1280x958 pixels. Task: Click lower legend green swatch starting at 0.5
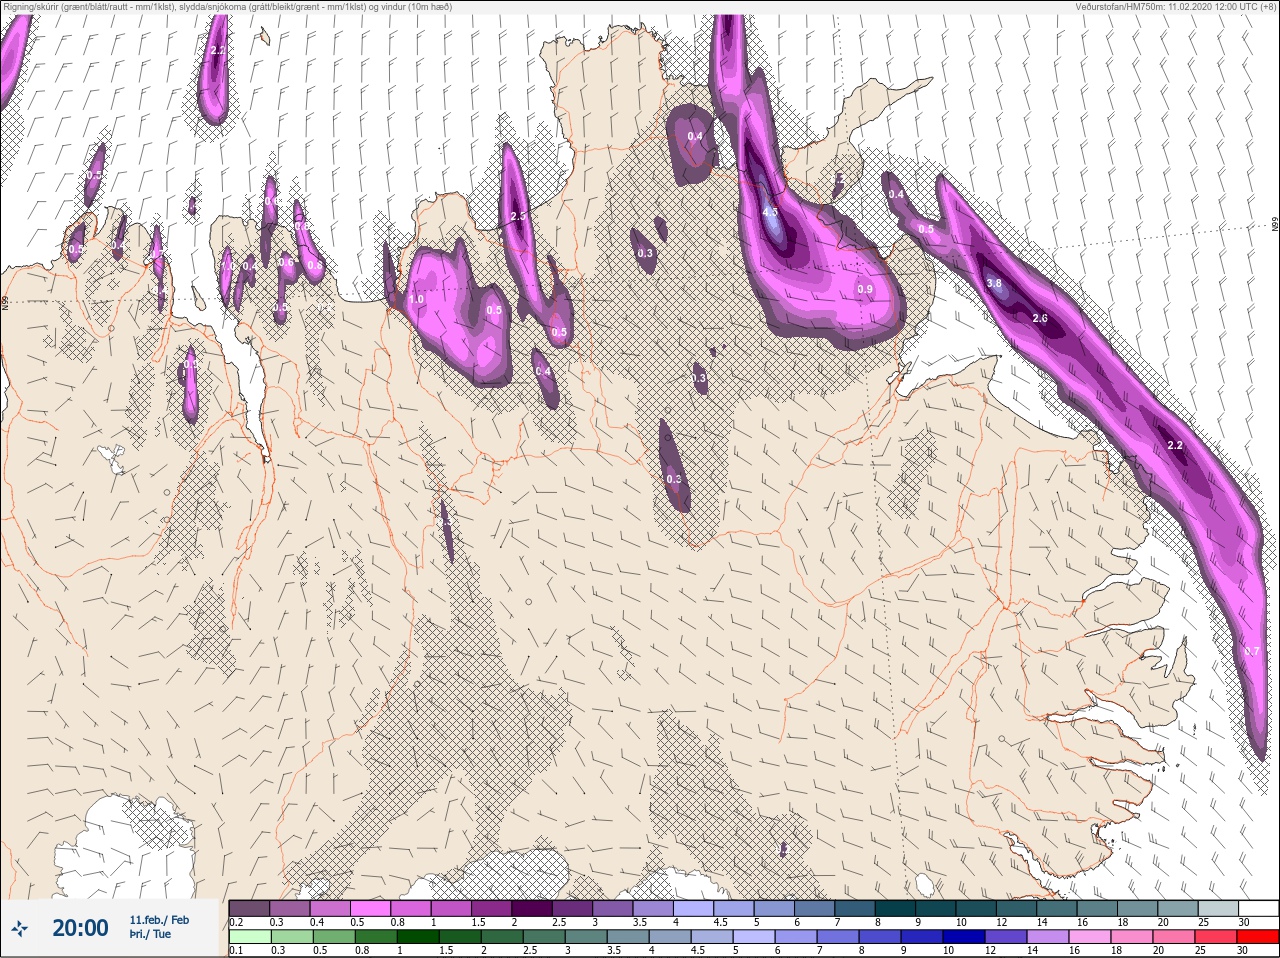pyautogui.click(x=334, y=938)
